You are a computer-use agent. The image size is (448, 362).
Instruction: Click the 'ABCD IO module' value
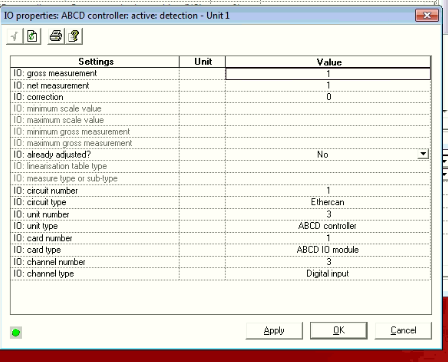click(328, 250)
